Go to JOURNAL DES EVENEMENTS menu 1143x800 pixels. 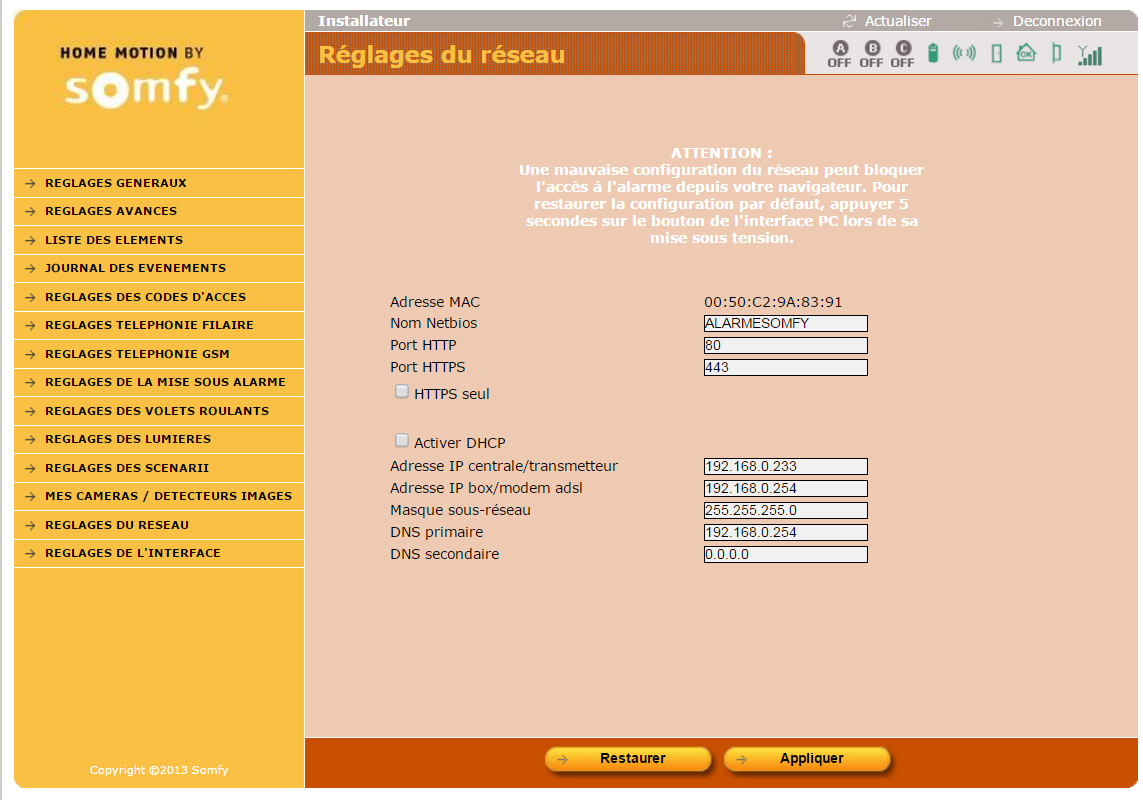(135, 268)
